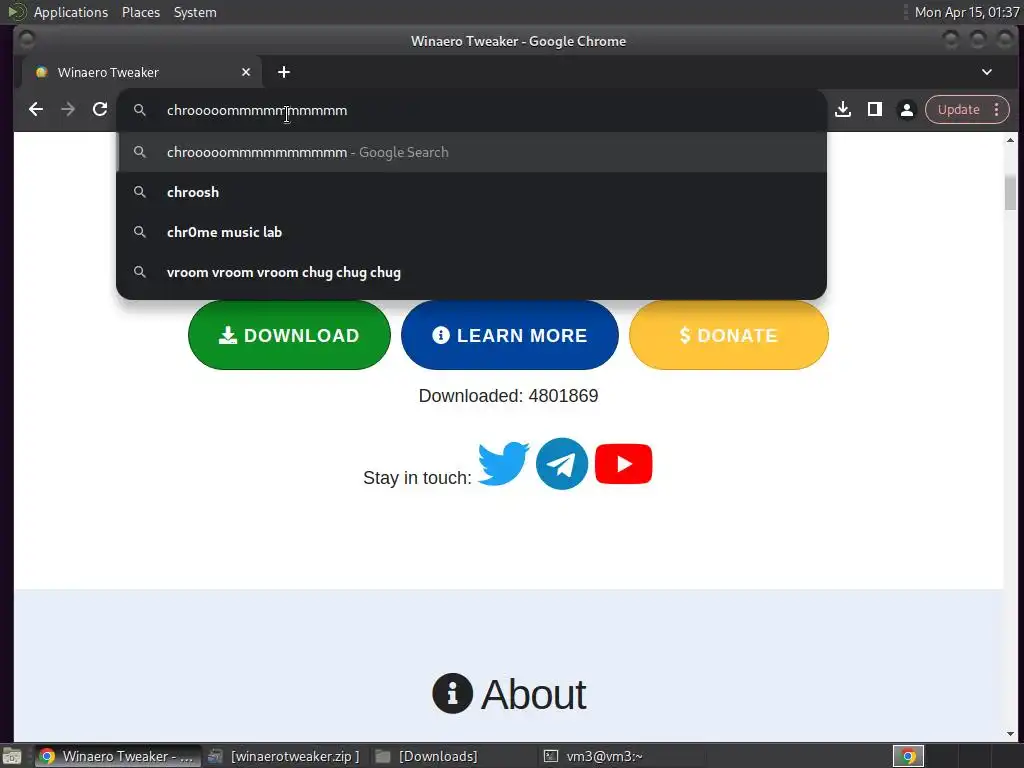Click the green DOWNLOAD button
The height and width of the screenshot is (768, 1024).
pyautogui.click(x=289, y=335)
